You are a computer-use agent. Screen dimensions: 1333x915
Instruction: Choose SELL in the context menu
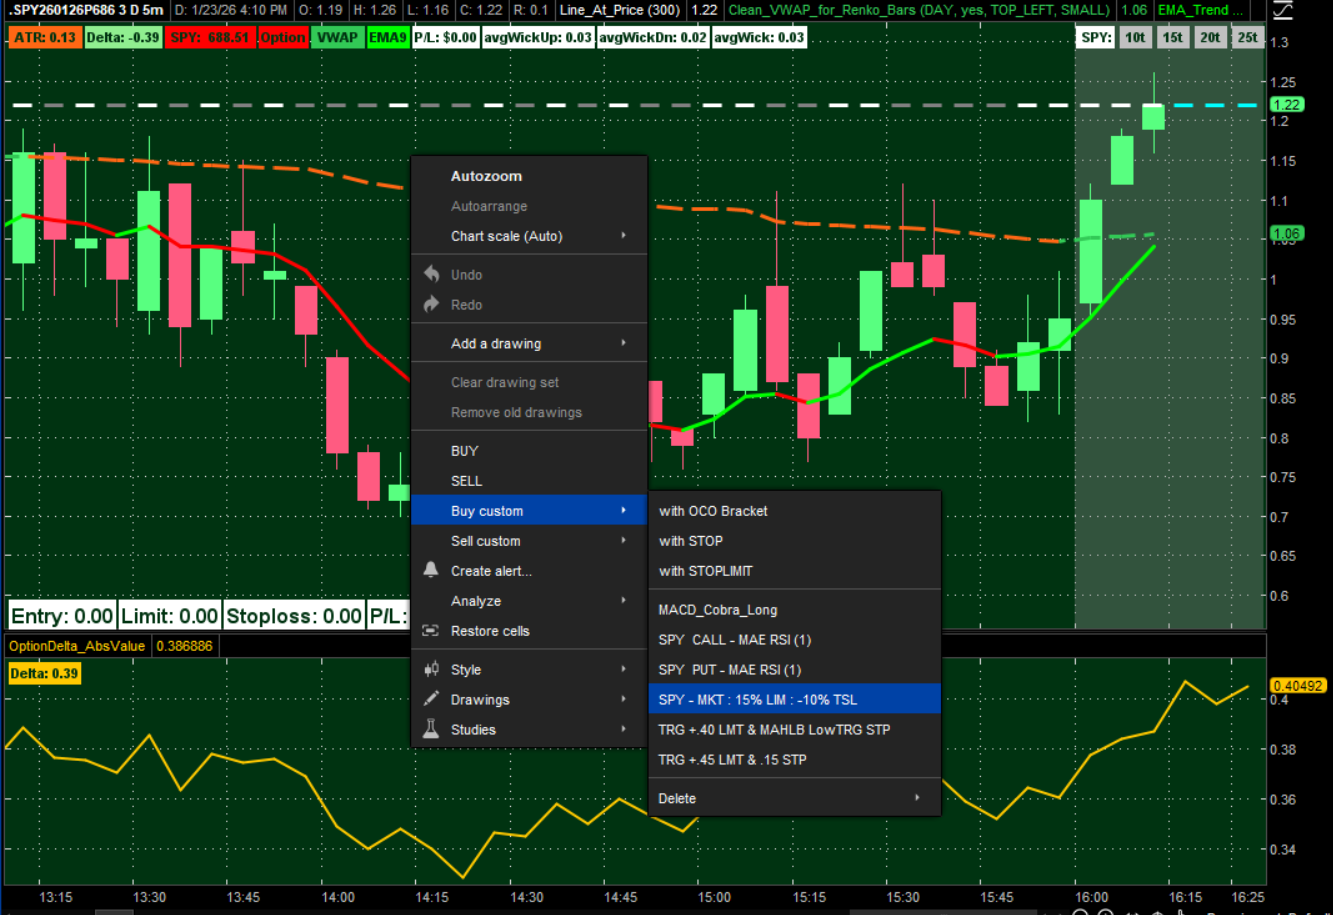click(x=466, y=481)
